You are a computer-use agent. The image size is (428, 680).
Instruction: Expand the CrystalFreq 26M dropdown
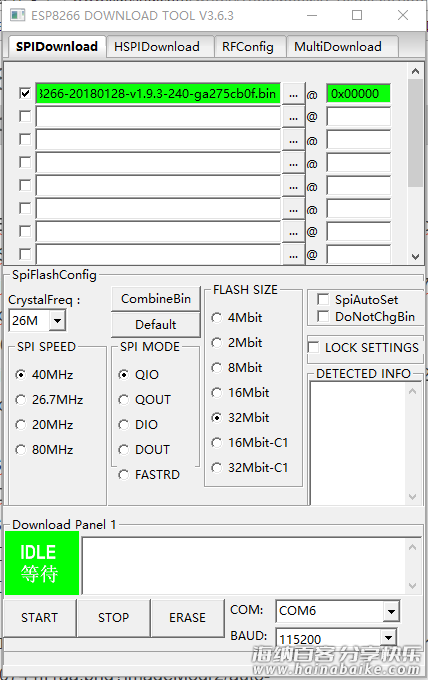click(57, 321)
